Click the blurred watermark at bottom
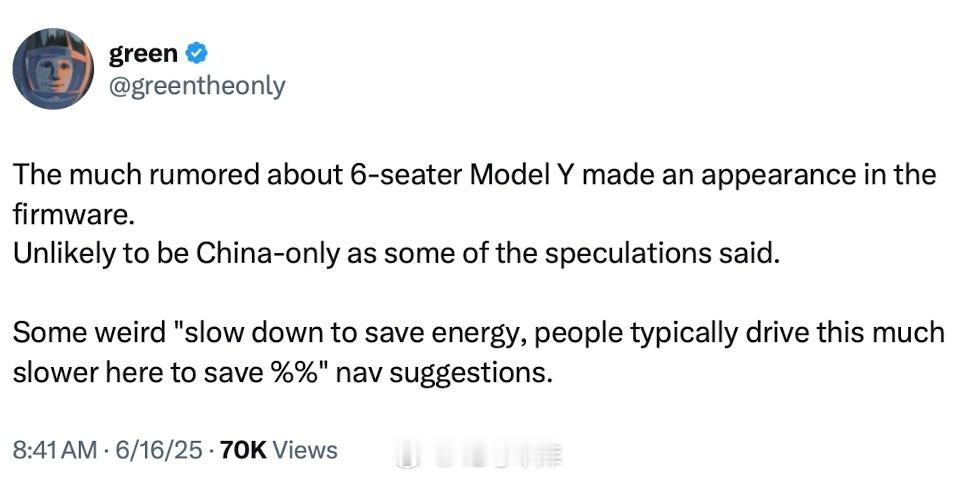 click(x=480, y=453)
